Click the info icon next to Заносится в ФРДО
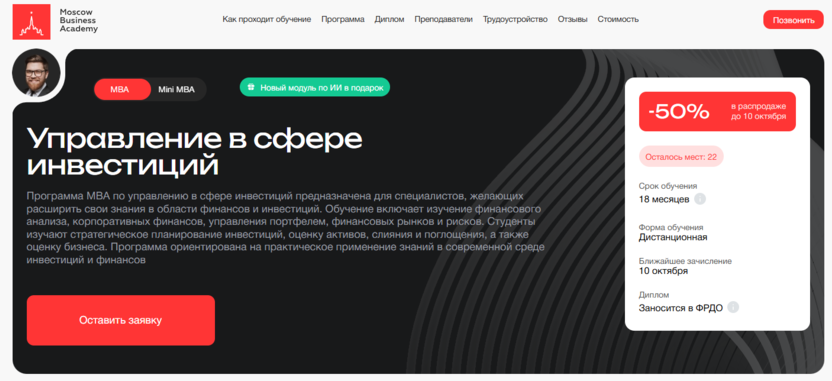The image size is (832, 381). 733,308
